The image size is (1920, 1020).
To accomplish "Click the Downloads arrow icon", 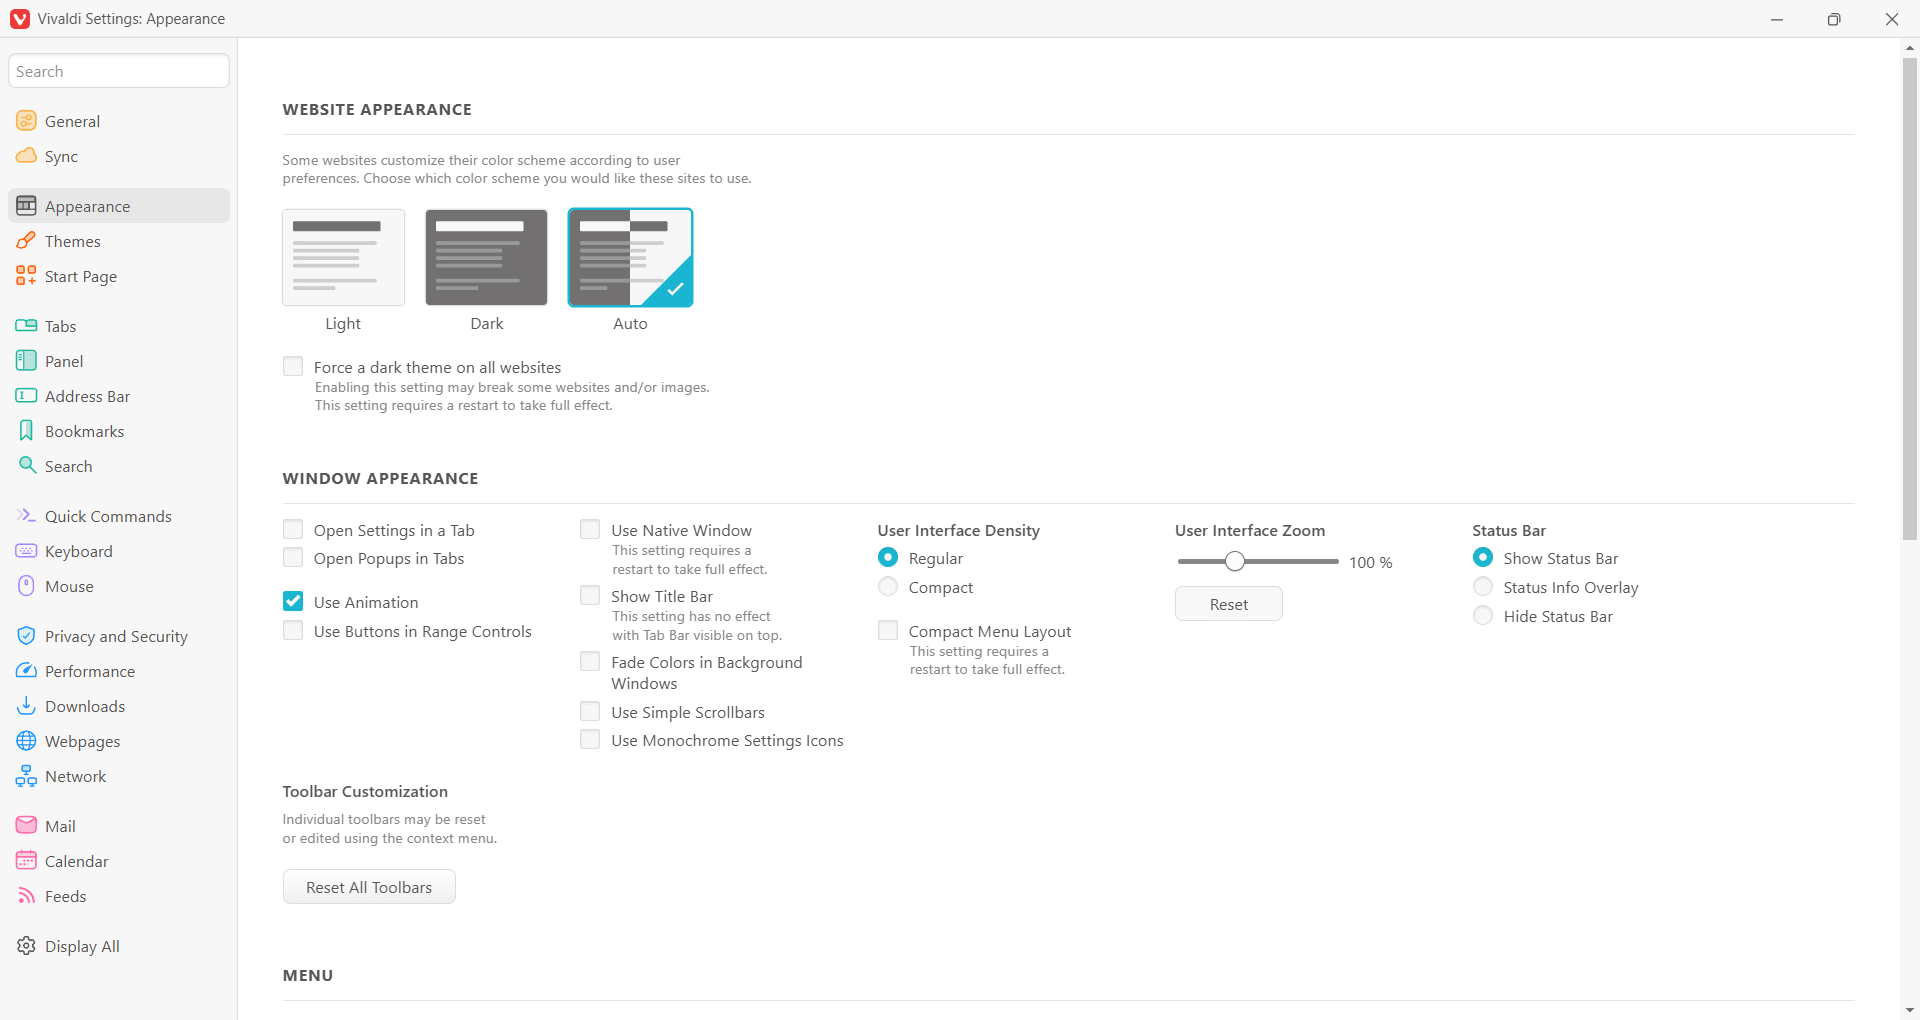I will [x=26, y=706].
